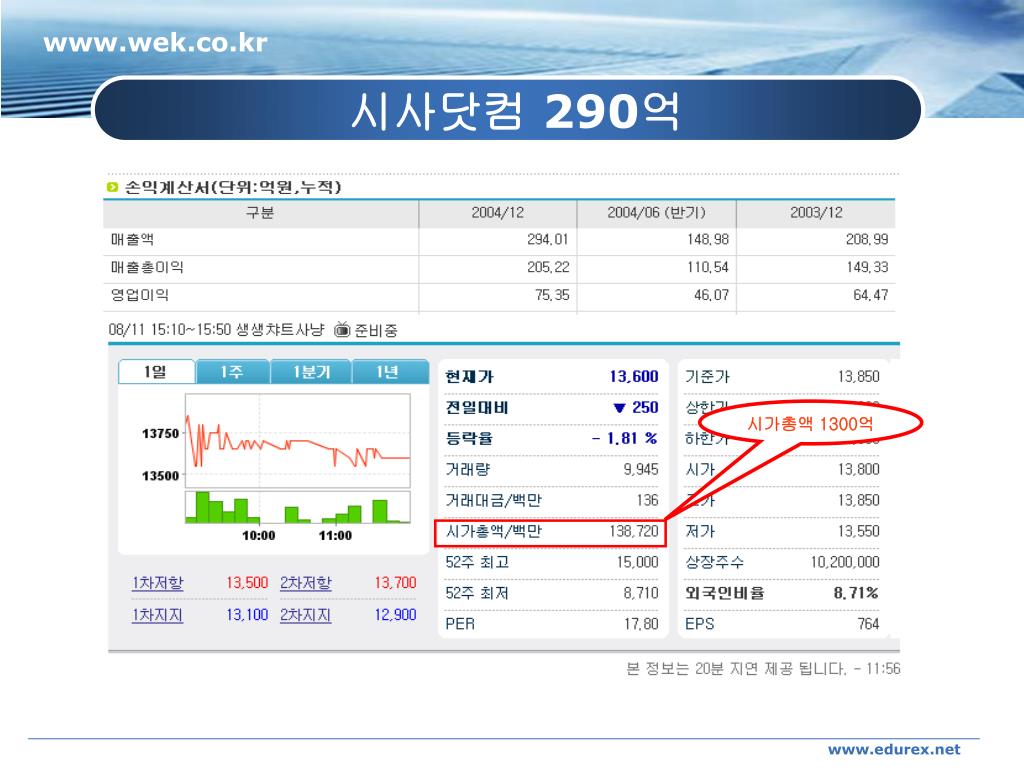Click the EPS value 764
Viewport: 1024px width, 768px height.
(x=869, y=624)
